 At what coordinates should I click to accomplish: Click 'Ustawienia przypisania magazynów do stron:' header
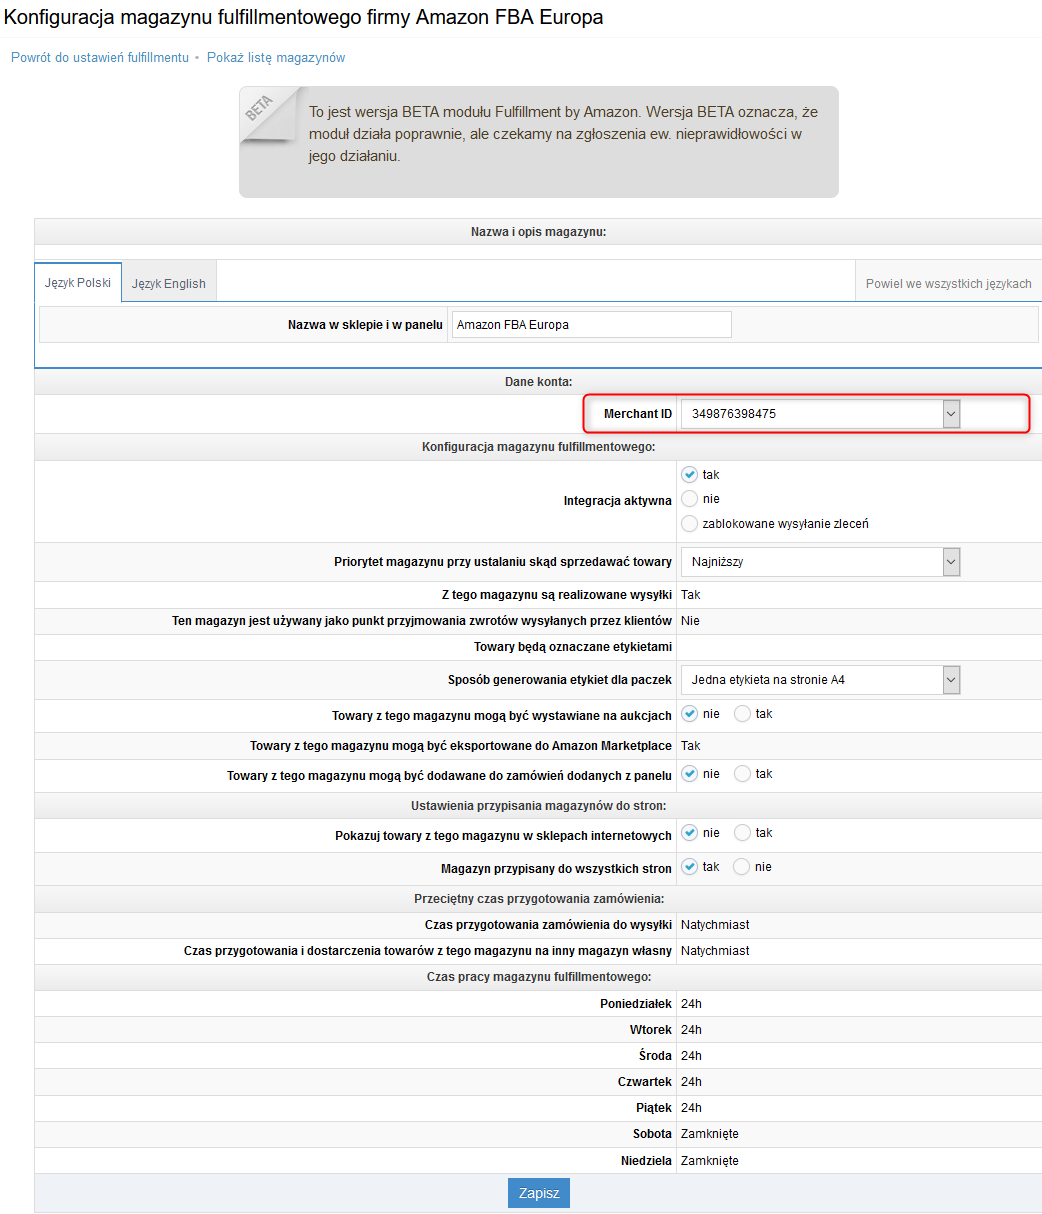(x=539, y=806)
